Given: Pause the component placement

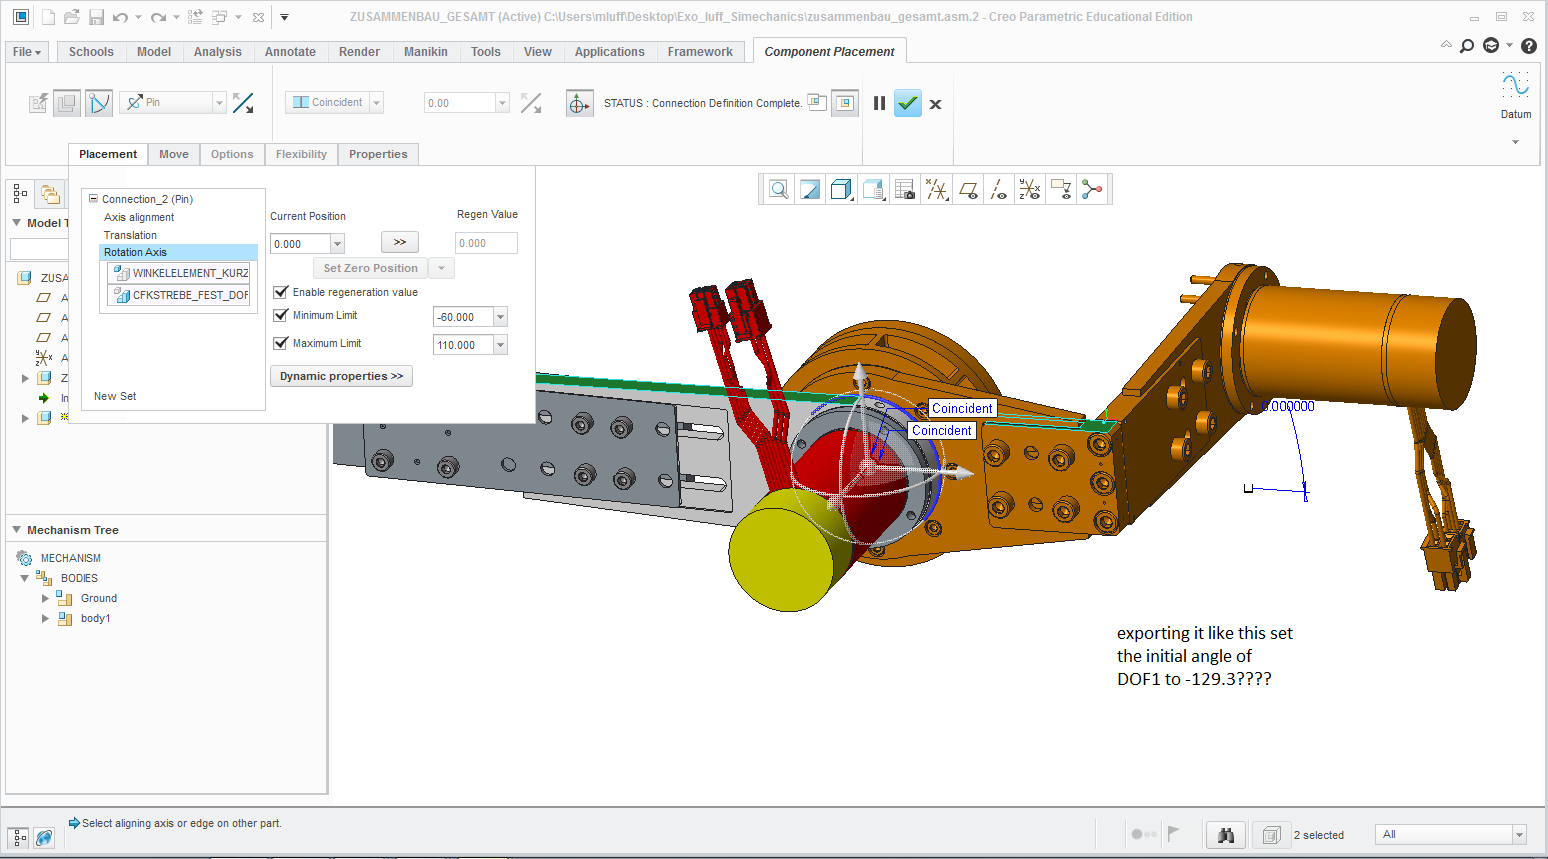Looking at the screenshot, I should click(x=879, y=103).
